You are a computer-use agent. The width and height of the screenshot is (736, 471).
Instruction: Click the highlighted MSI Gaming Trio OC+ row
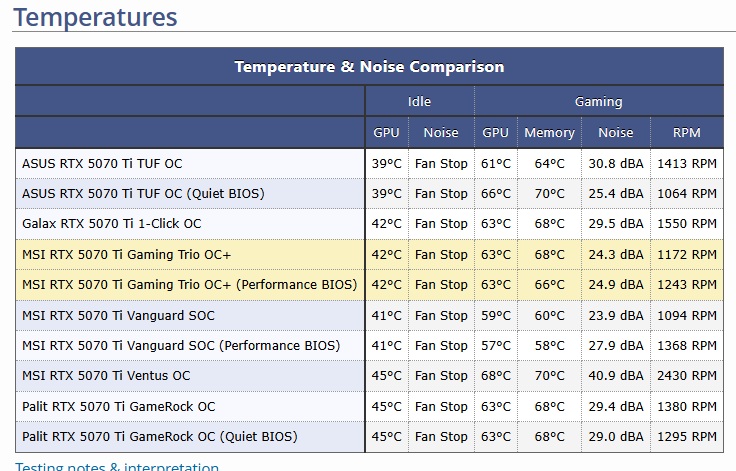369,255
